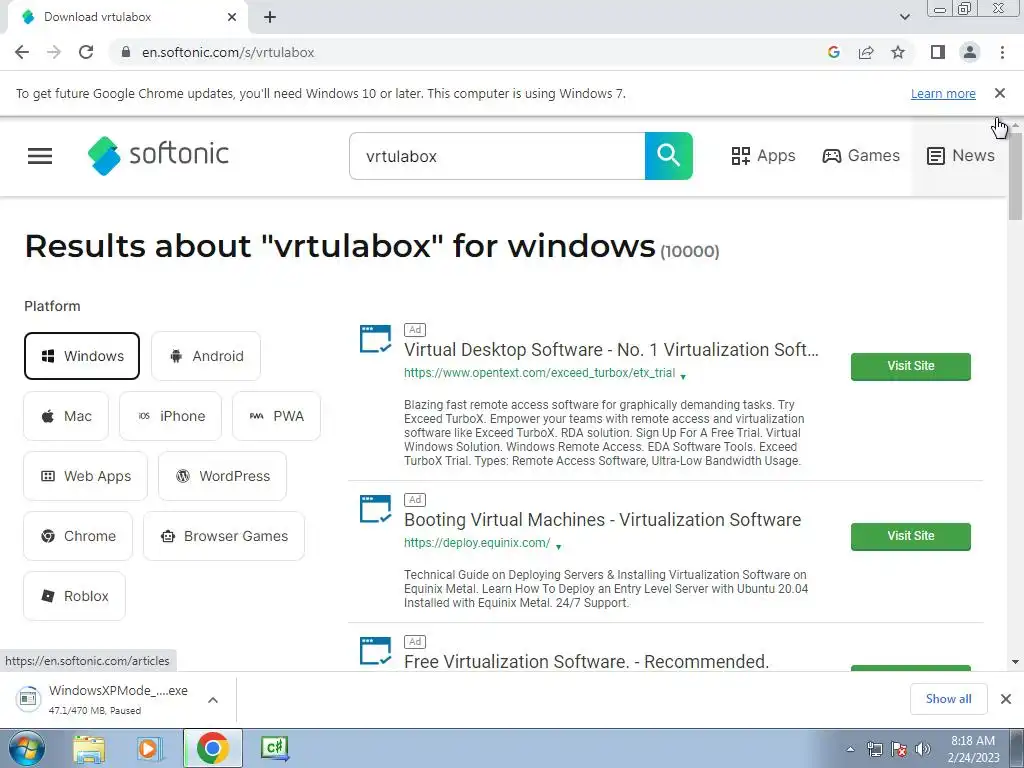1024x768 pixels.
Task: Click the Virtual Desktop Software ad icon
Action: (x=376, y=339)
